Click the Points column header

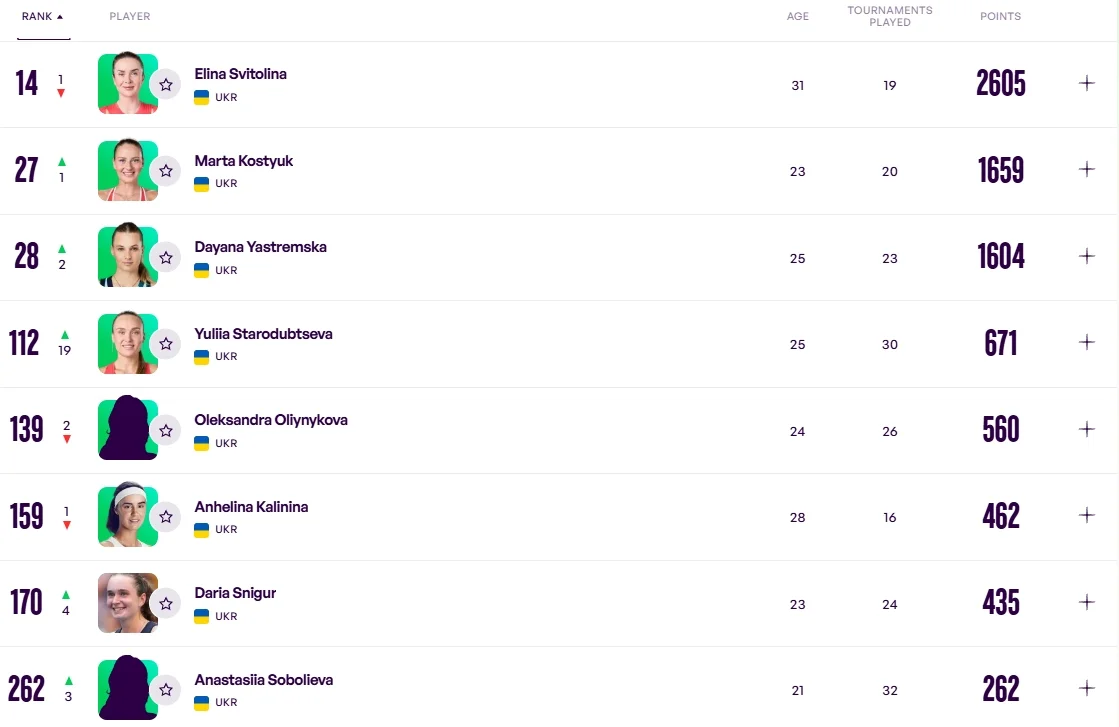(1000, 17)
